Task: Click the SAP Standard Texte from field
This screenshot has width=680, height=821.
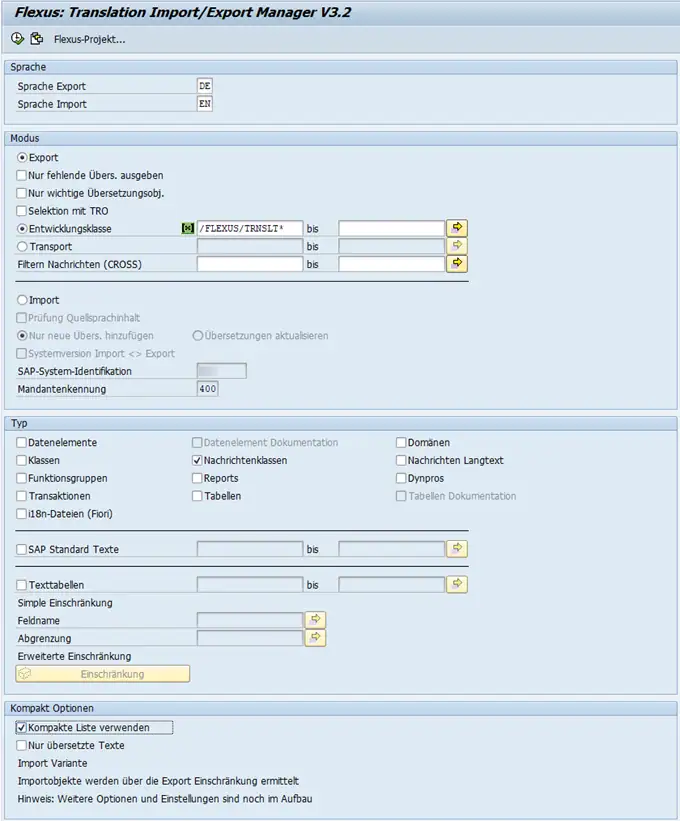Action: point(250,549)
